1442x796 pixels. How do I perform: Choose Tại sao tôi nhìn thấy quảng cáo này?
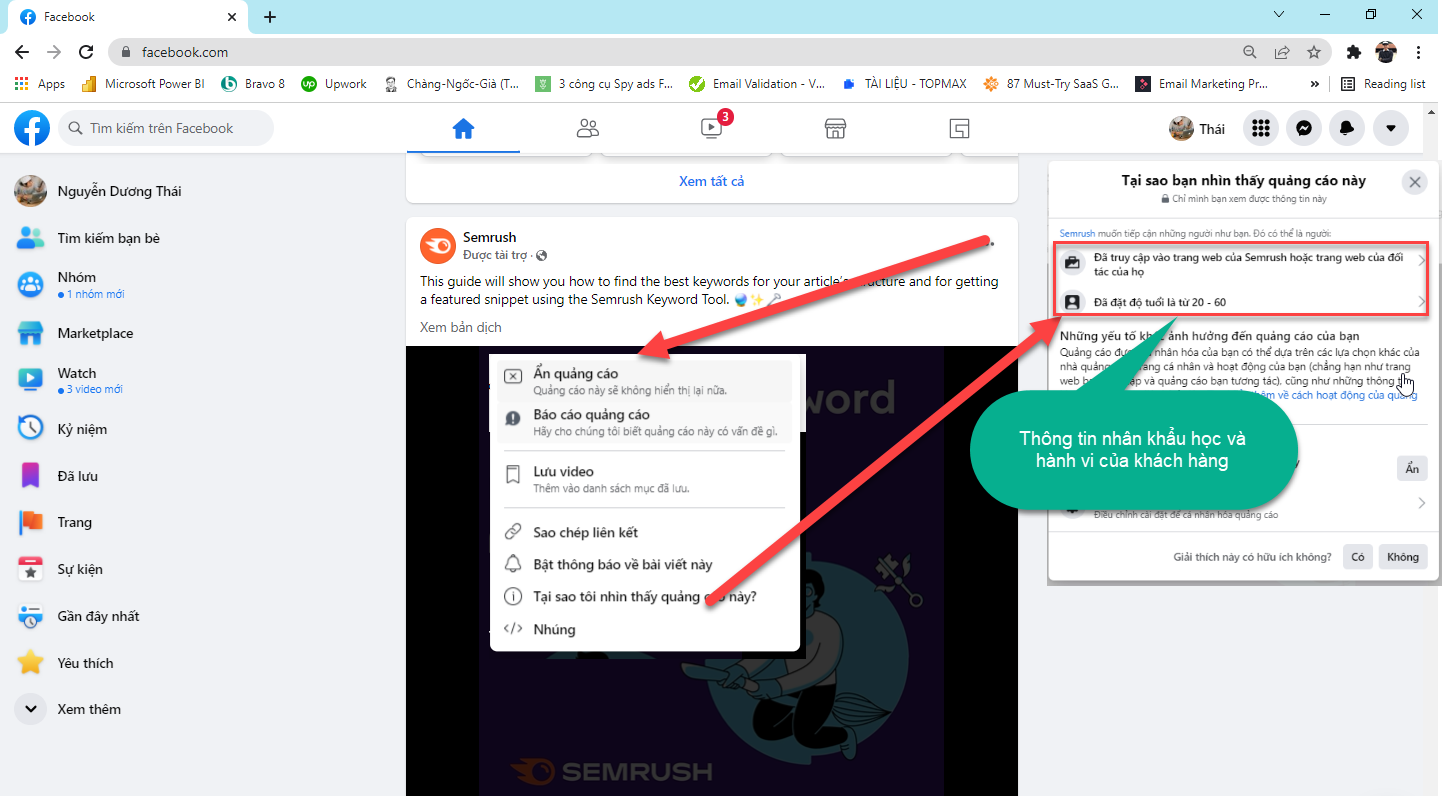tap(645, 597)
